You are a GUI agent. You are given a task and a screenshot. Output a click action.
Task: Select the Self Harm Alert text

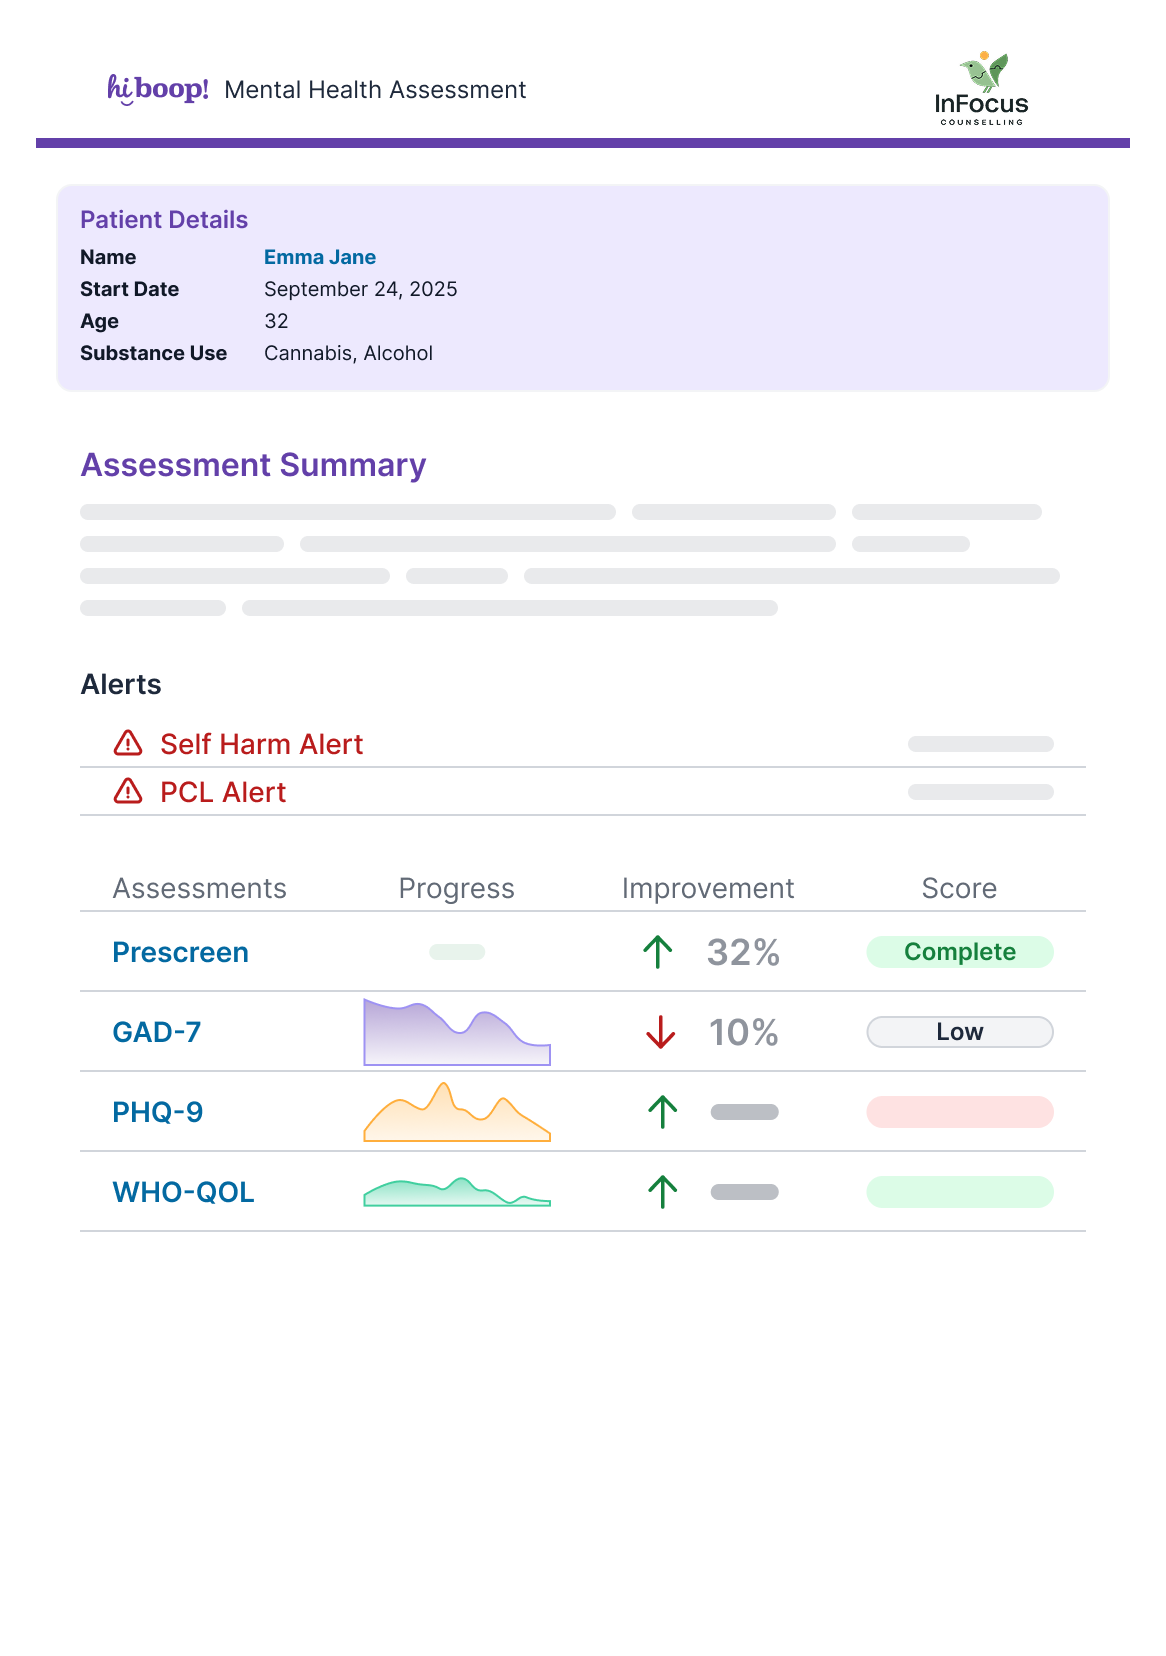[x=262, y=744]
